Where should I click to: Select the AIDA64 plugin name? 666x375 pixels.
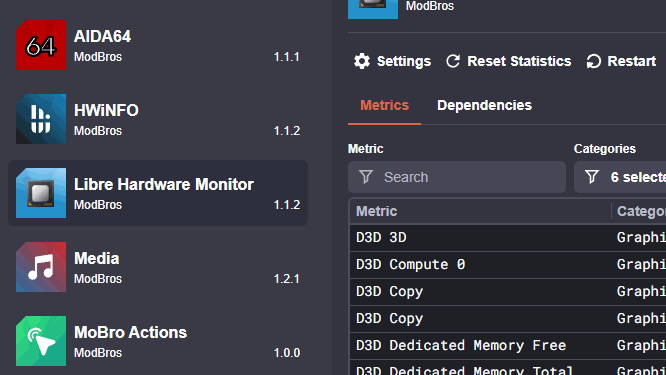(102, 37)
